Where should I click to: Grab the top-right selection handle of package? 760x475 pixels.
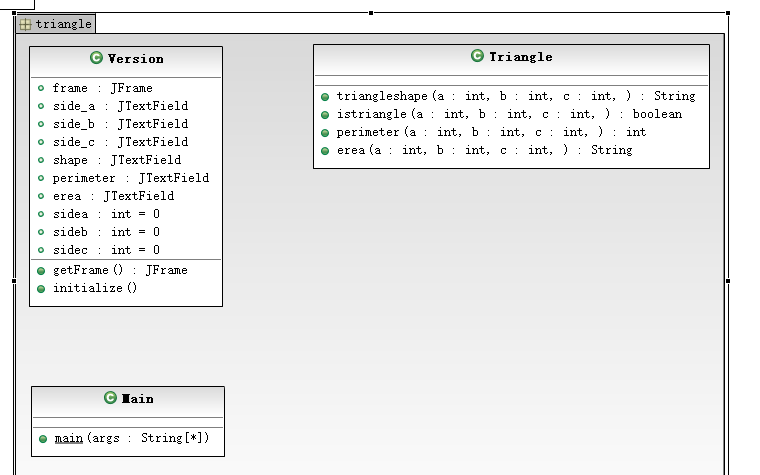728,13
